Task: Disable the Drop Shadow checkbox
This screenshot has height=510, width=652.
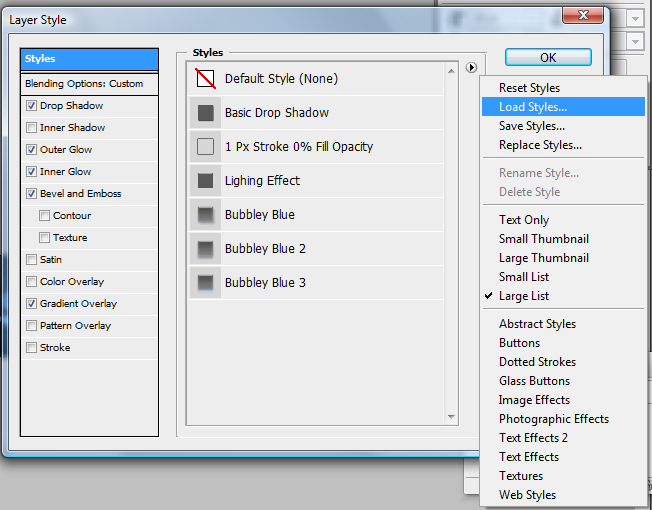Action: [x=32, y=106]
